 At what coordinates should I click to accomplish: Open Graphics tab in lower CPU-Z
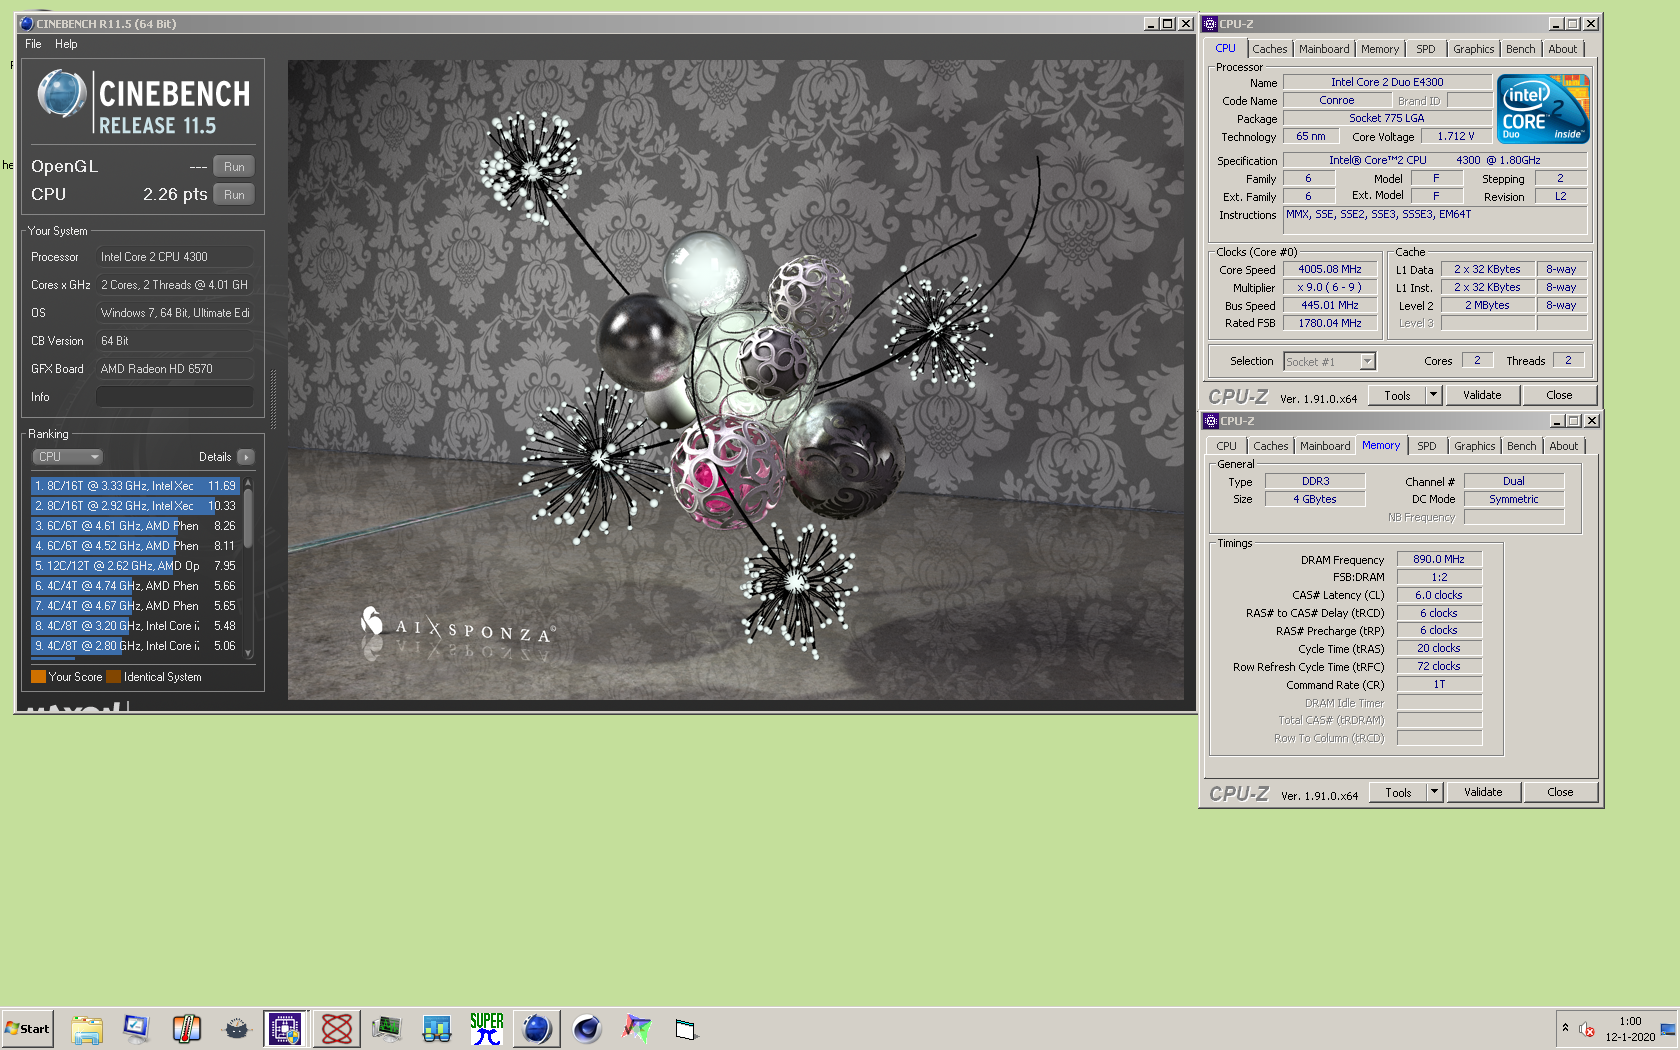pos(1475,446)
